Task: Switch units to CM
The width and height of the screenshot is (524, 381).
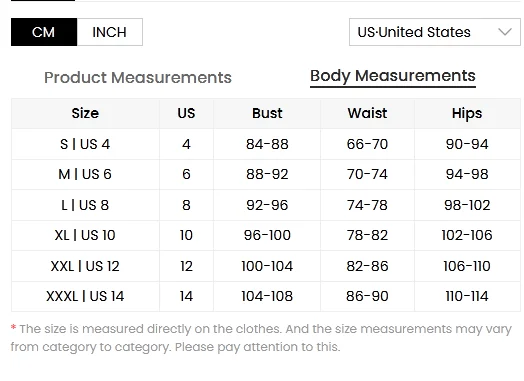Action: 44,32
